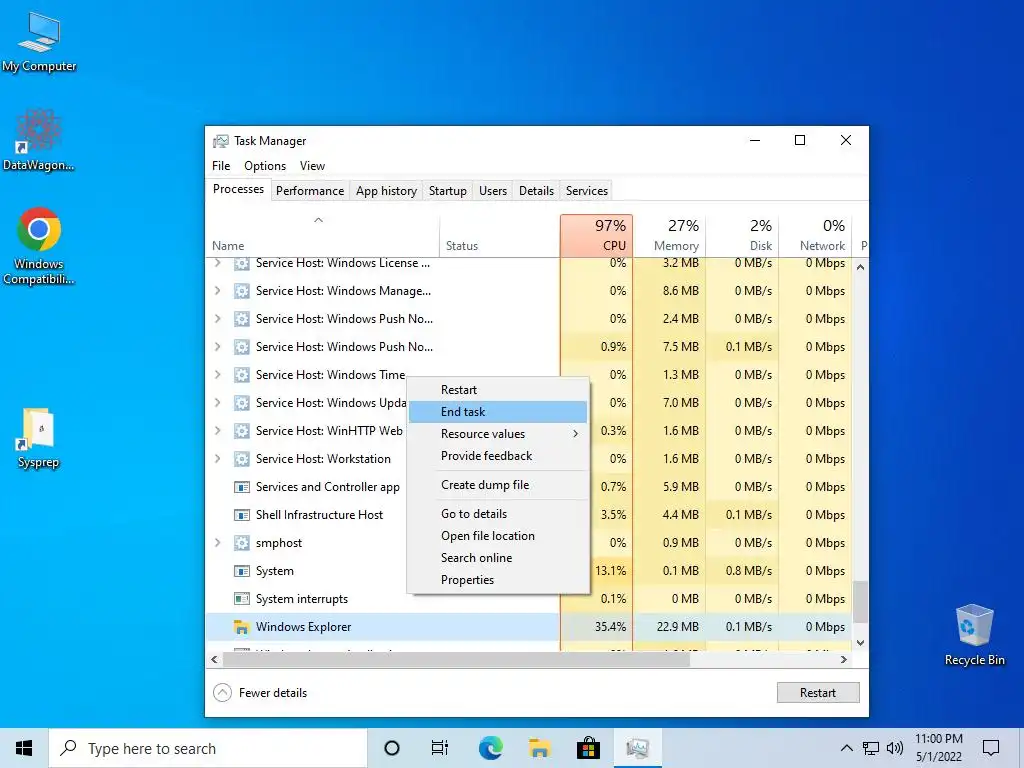The width and height of the screenshot is (1024, 768).
Task: Sort by the Disk column header
Action: tap(743, 235)
